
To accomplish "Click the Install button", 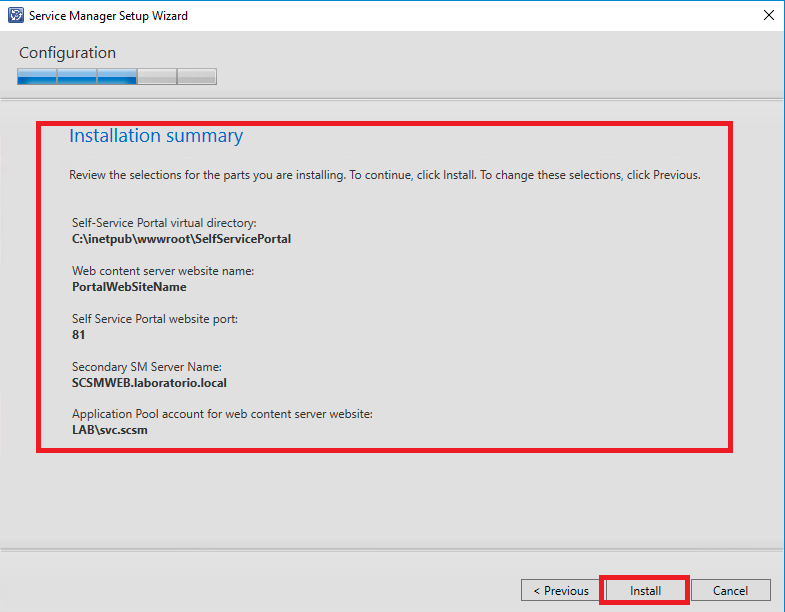I will point(645,590).
